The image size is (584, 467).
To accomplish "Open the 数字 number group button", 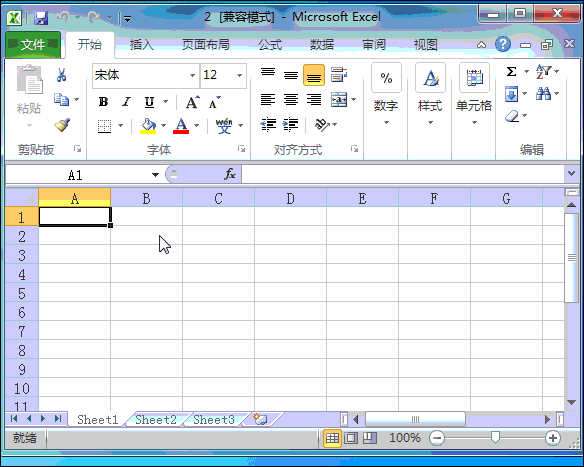I will [x=386, y=95].
